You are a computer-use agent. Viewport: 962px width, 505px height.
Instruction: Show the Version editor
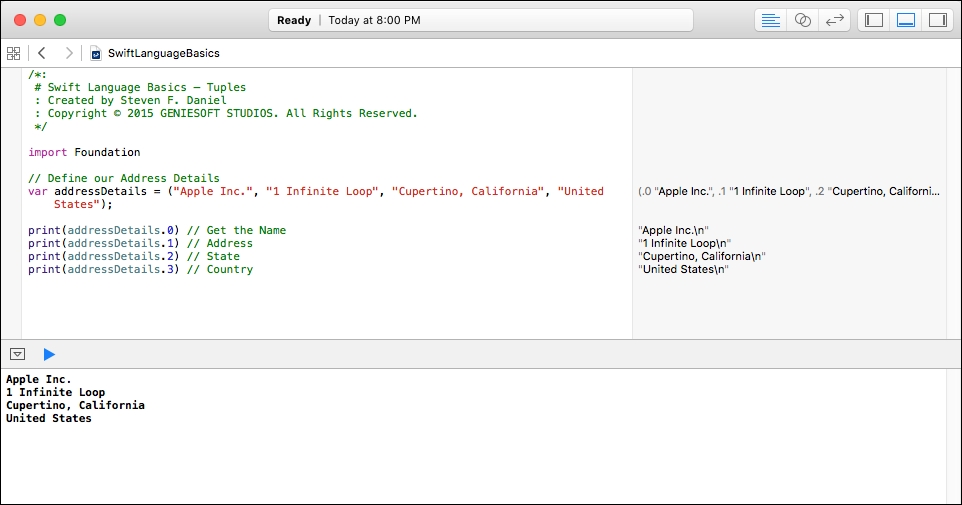tap(834, 20)
